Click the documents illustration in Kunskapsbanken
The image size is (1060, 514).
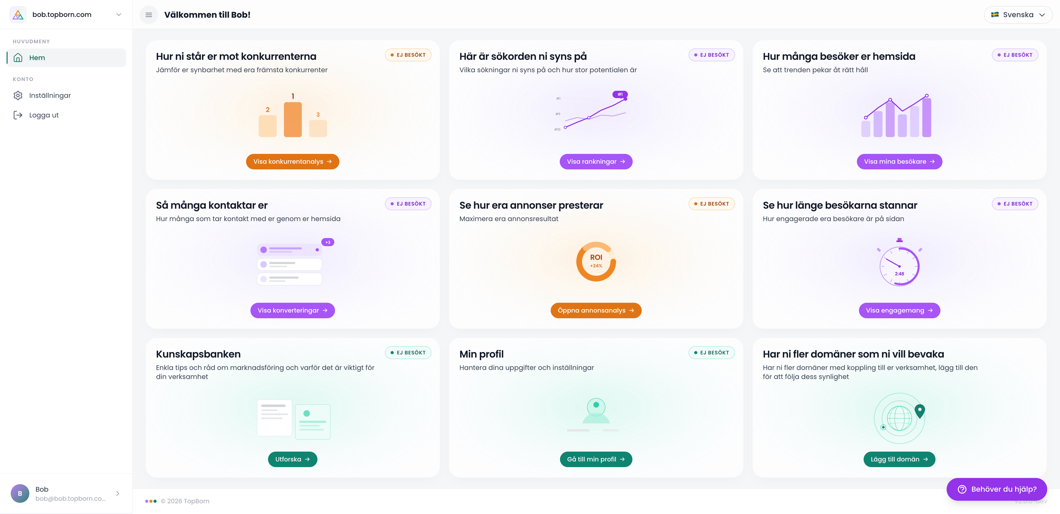pos(293,419)
